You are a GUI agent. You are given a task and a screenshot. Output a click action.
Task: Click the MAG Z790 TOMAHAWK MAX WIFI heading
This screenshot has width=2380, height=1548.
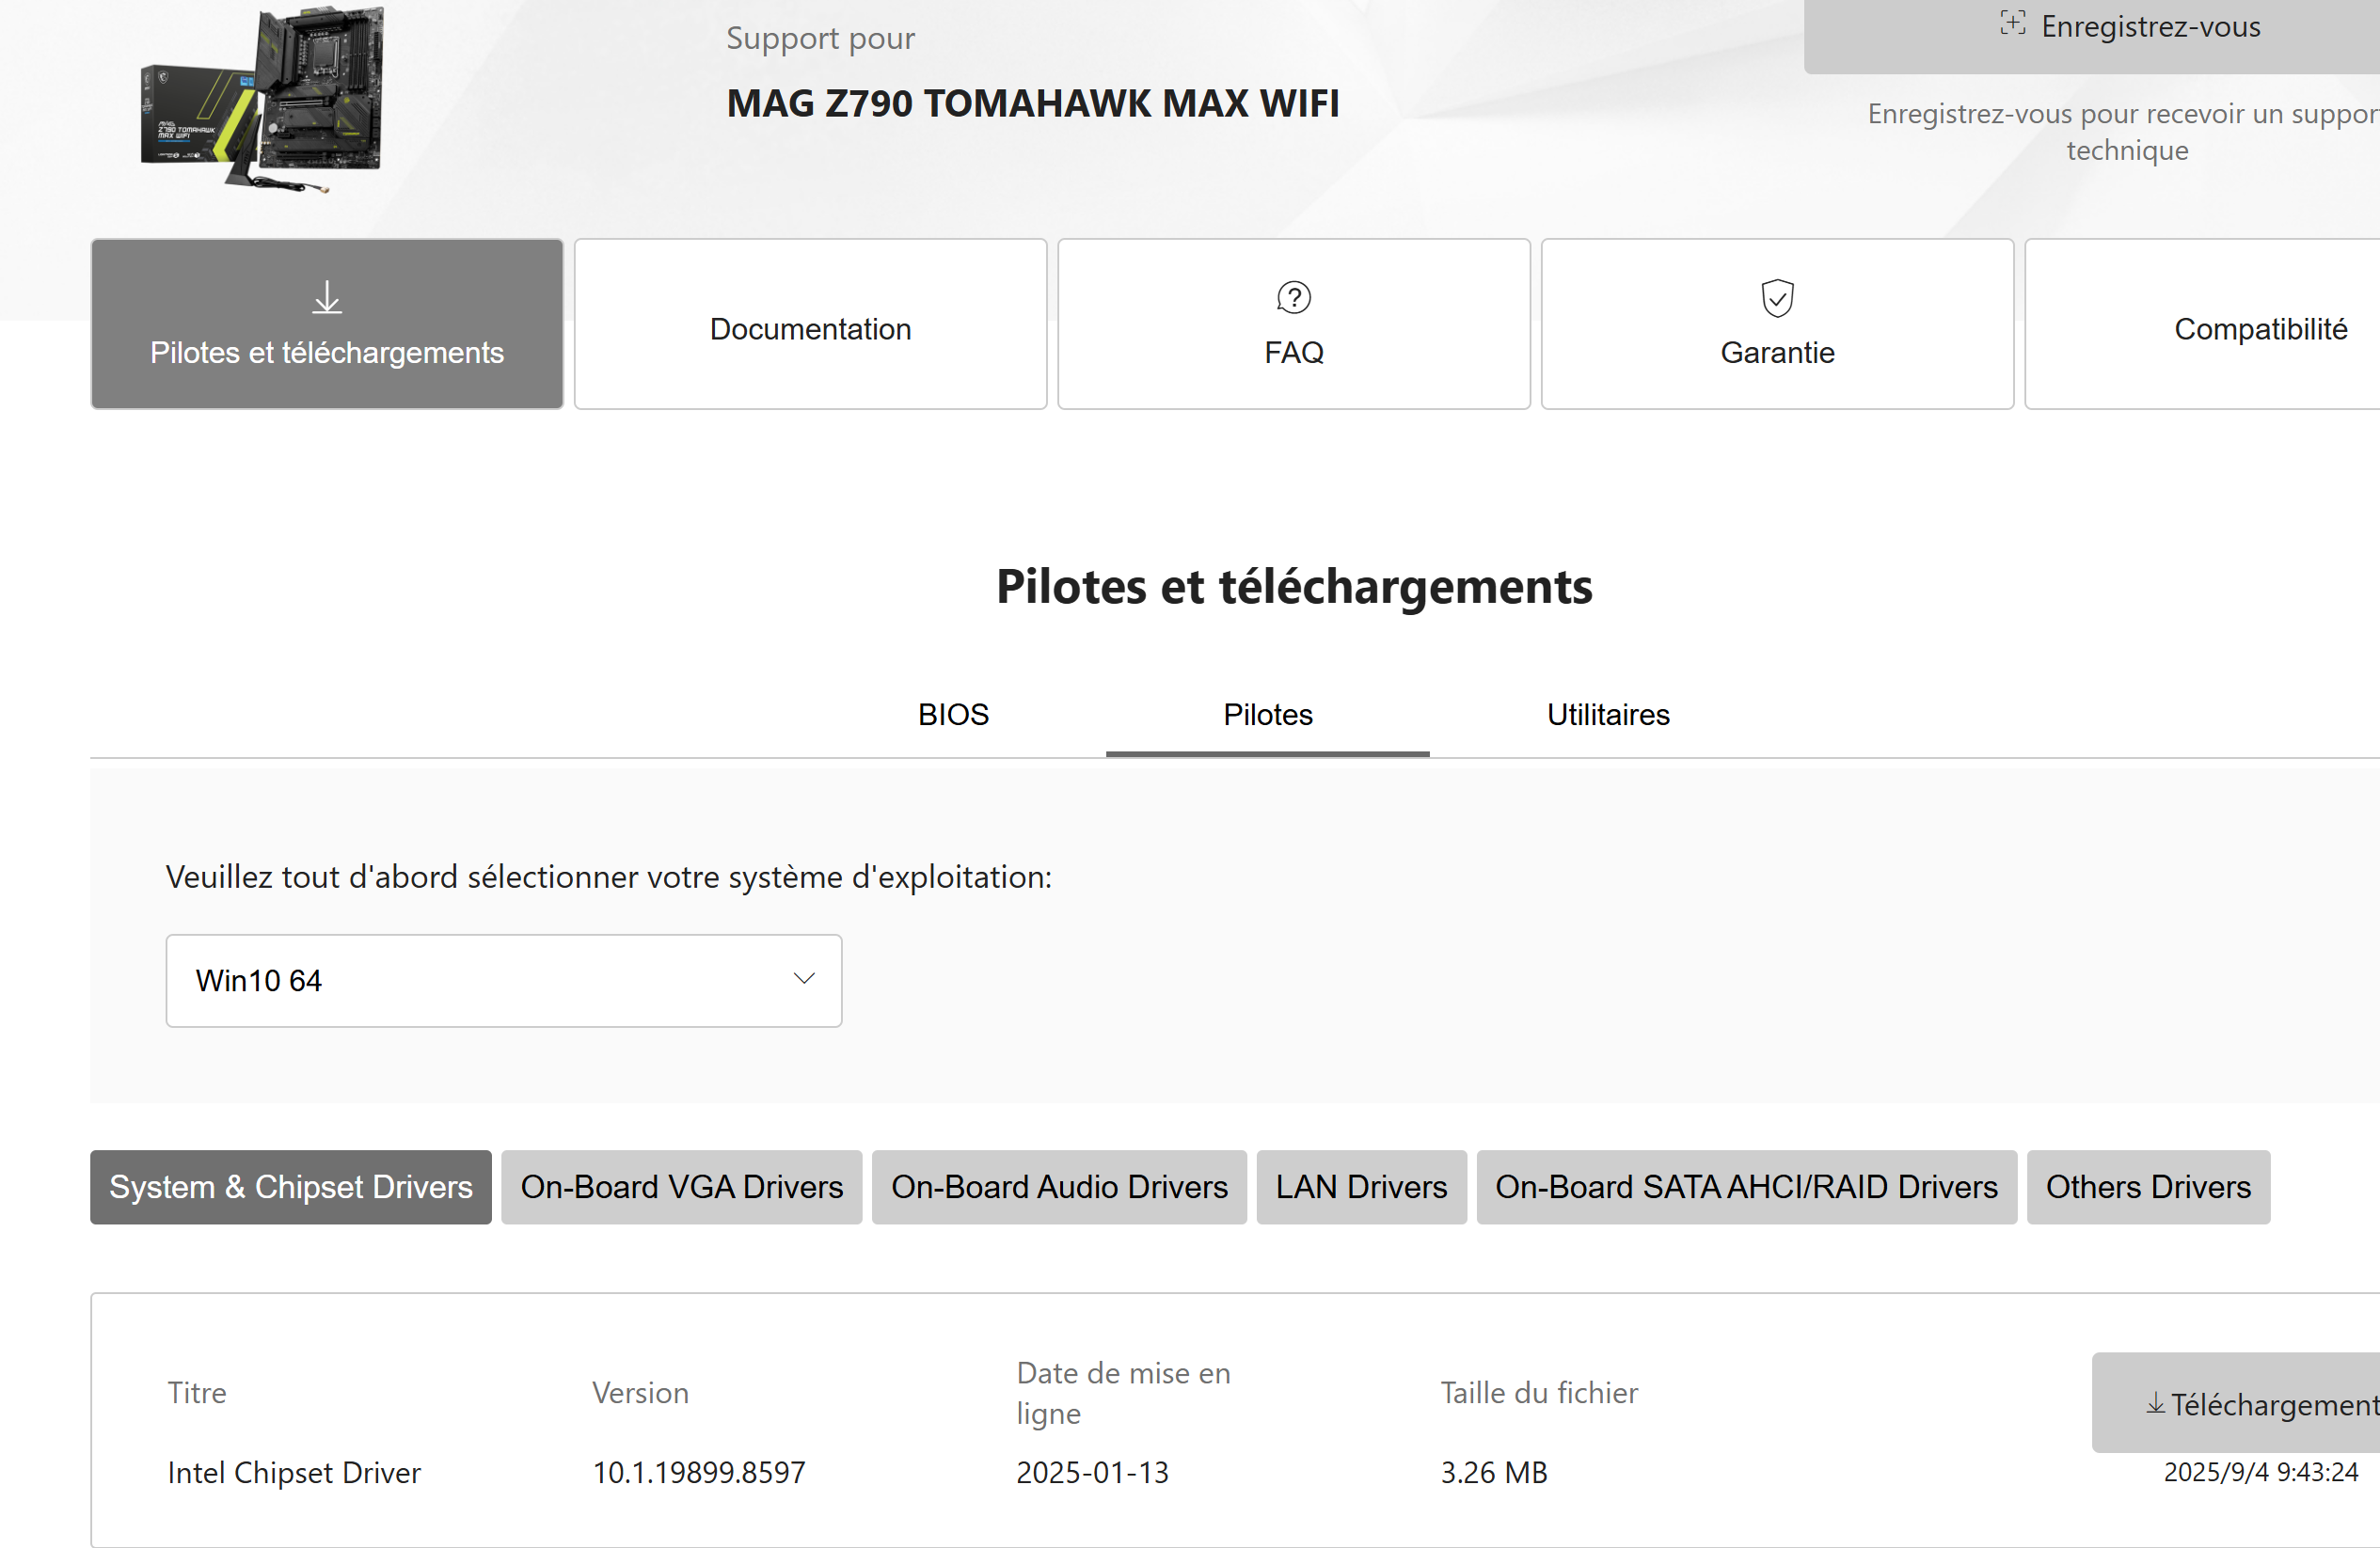coord(1032,103)
